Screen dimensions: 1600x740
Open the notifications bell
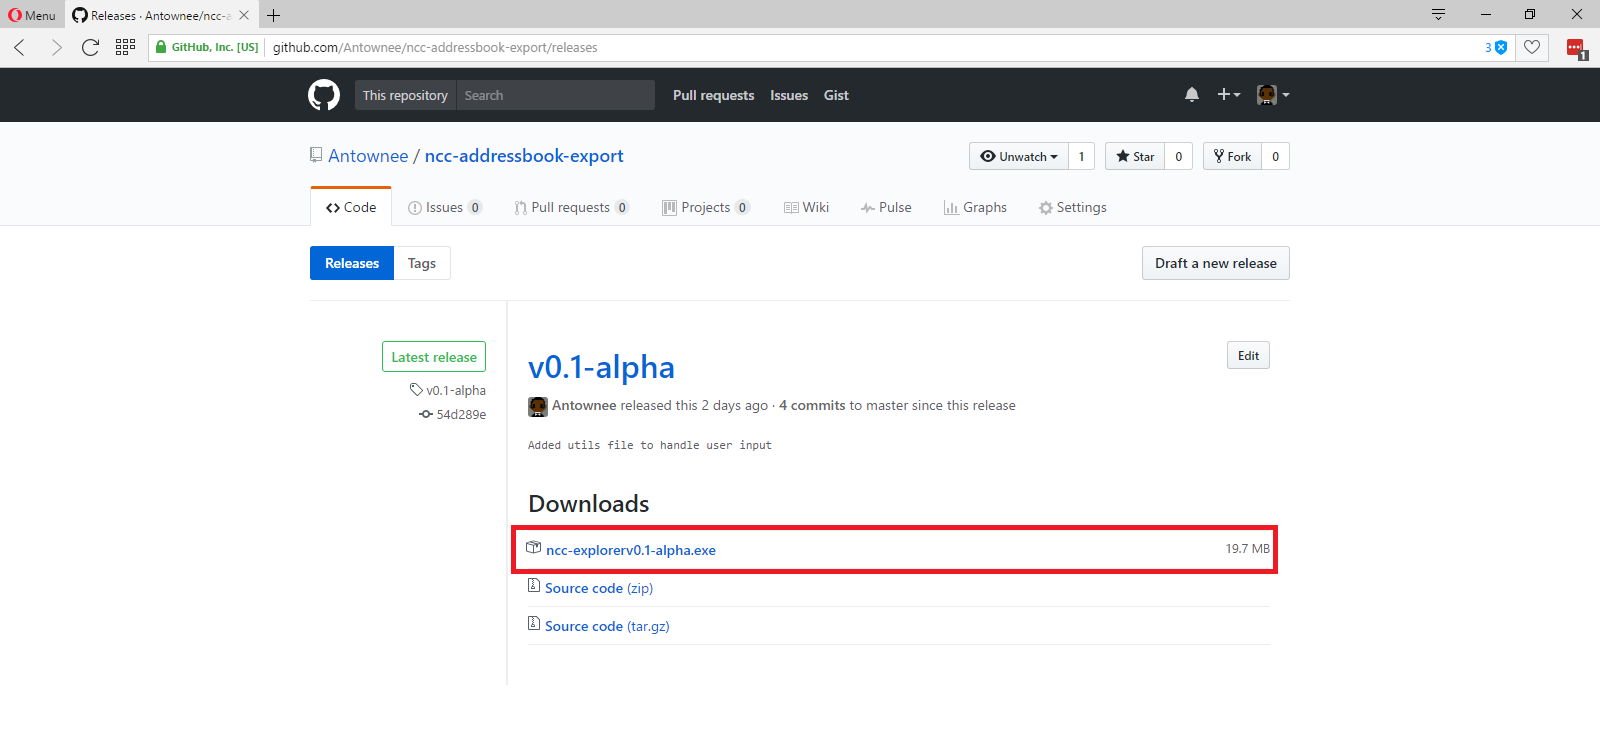point(1192,95)
